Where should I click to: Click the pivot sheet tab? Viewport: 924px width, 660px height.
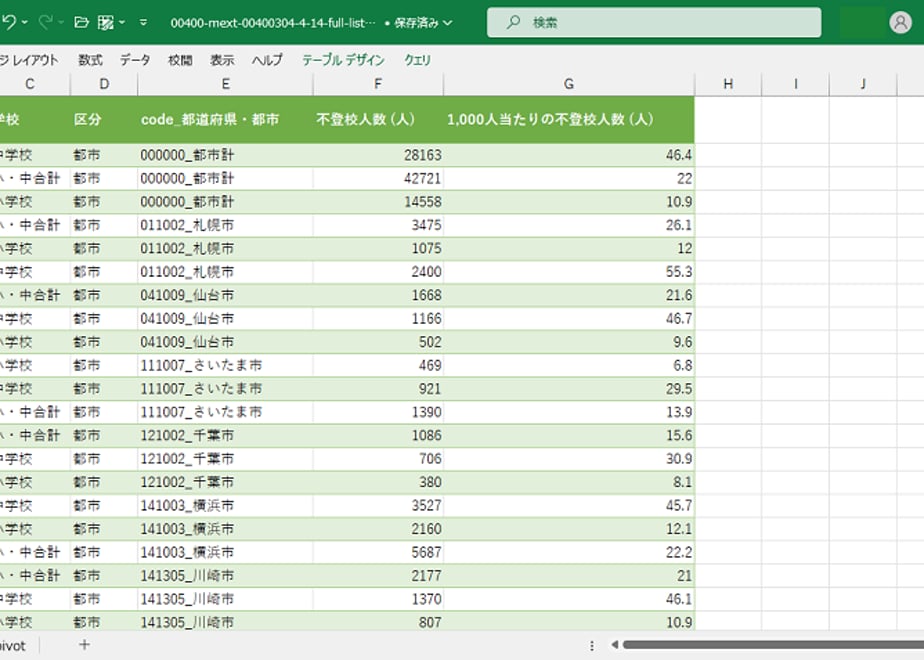[x=13, y=646]
